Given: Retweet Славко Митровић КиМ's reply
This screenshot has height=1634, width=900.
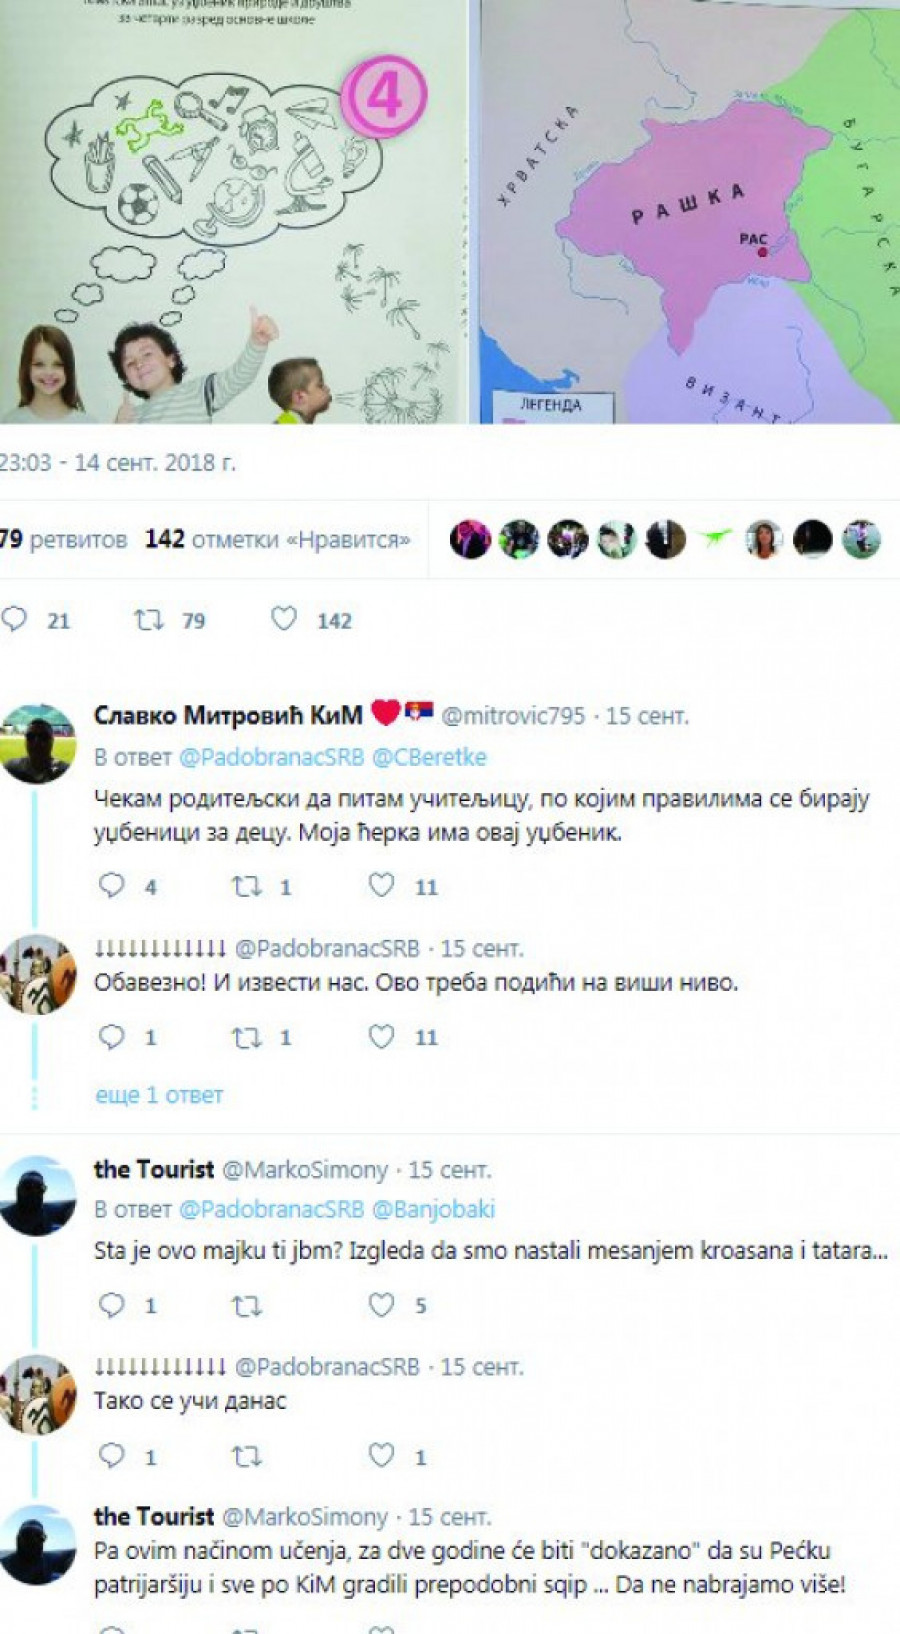Looking at the screenshot, I should [x=247, y=886].
